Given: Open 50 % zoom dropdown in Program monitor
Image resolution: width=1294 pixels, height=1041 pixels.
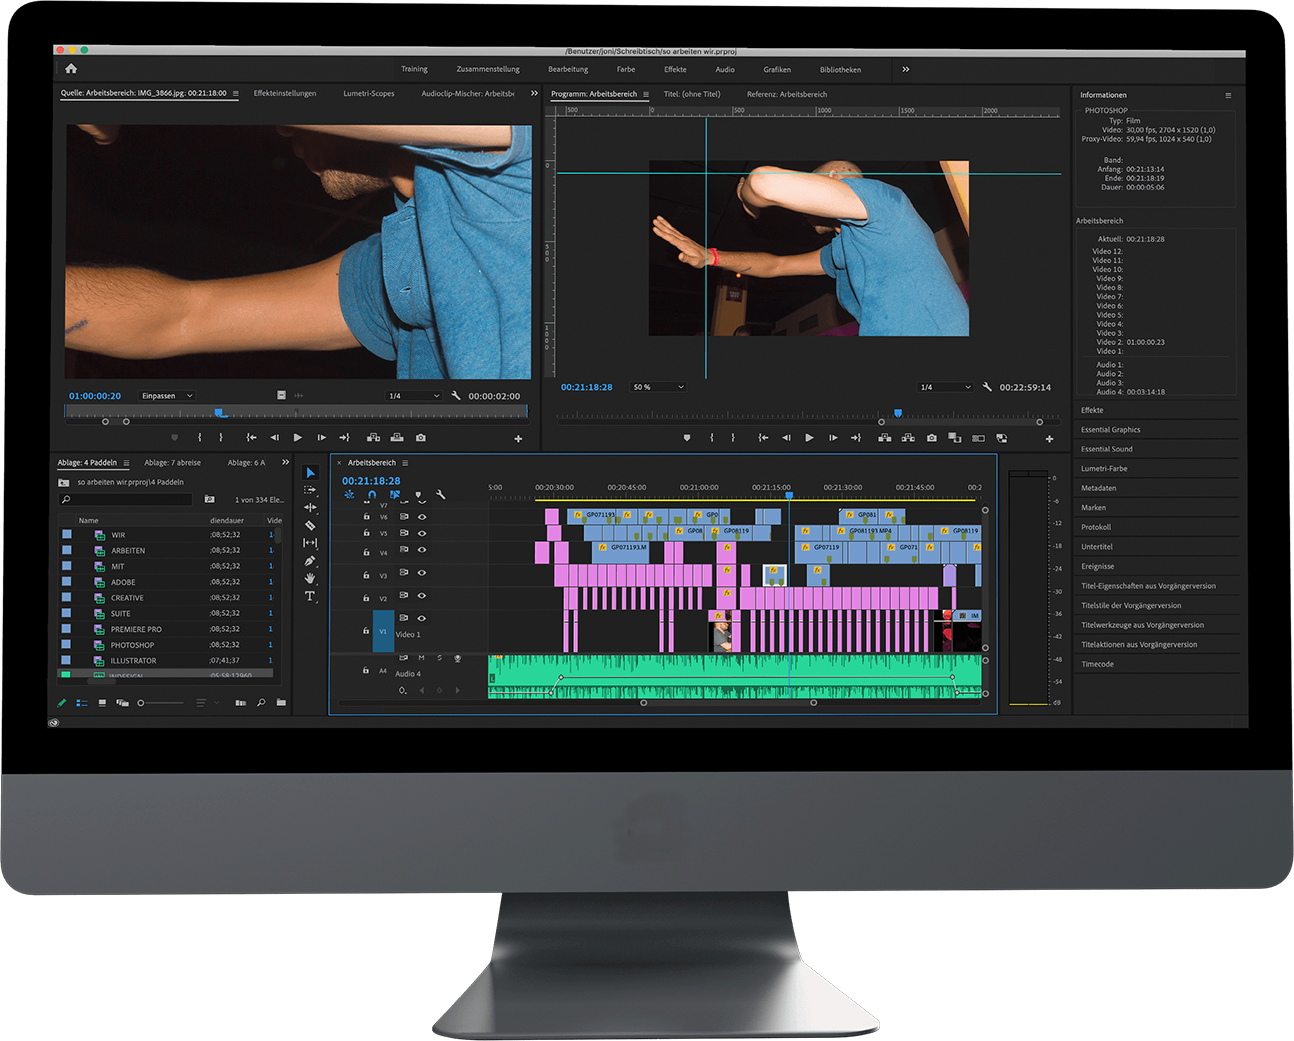Looking at the screenshot, I should click(658, 387).
